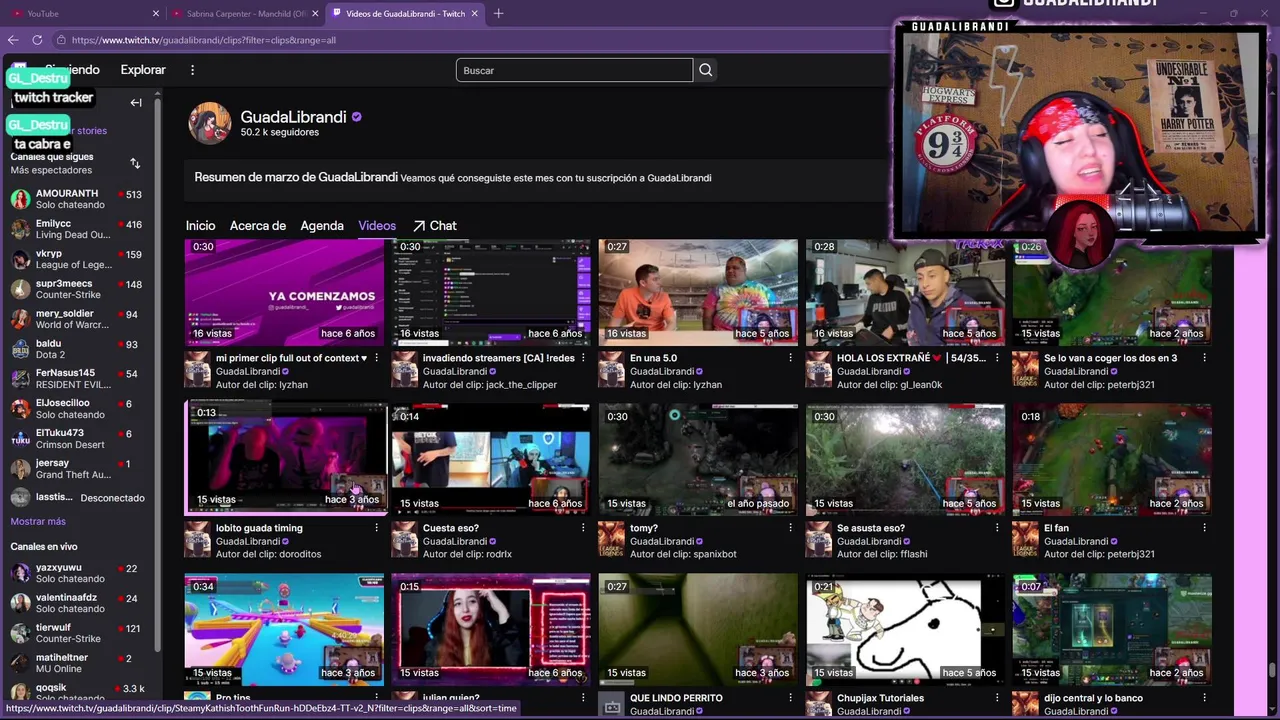This screenshot has height=720, width=1280.
Task: Sort followed channels with the arrows icon
Action: point(135,163)
